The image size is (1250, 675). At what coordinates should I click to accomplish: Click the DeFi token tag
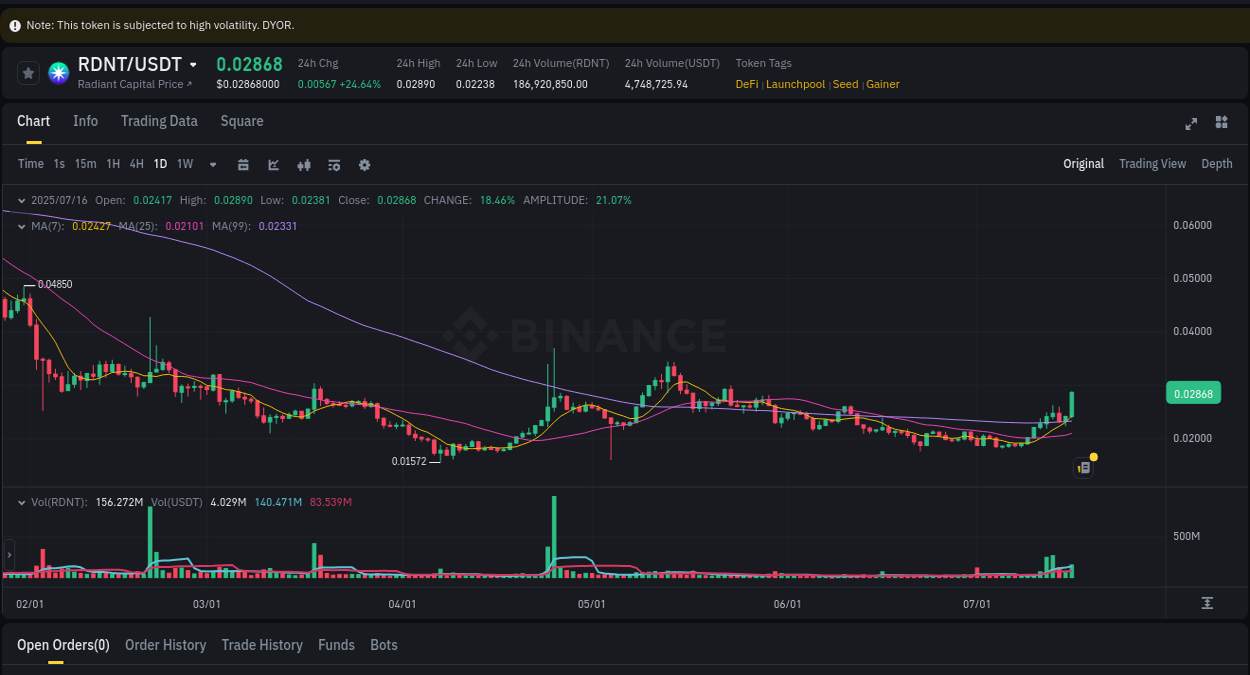[746, 84]
